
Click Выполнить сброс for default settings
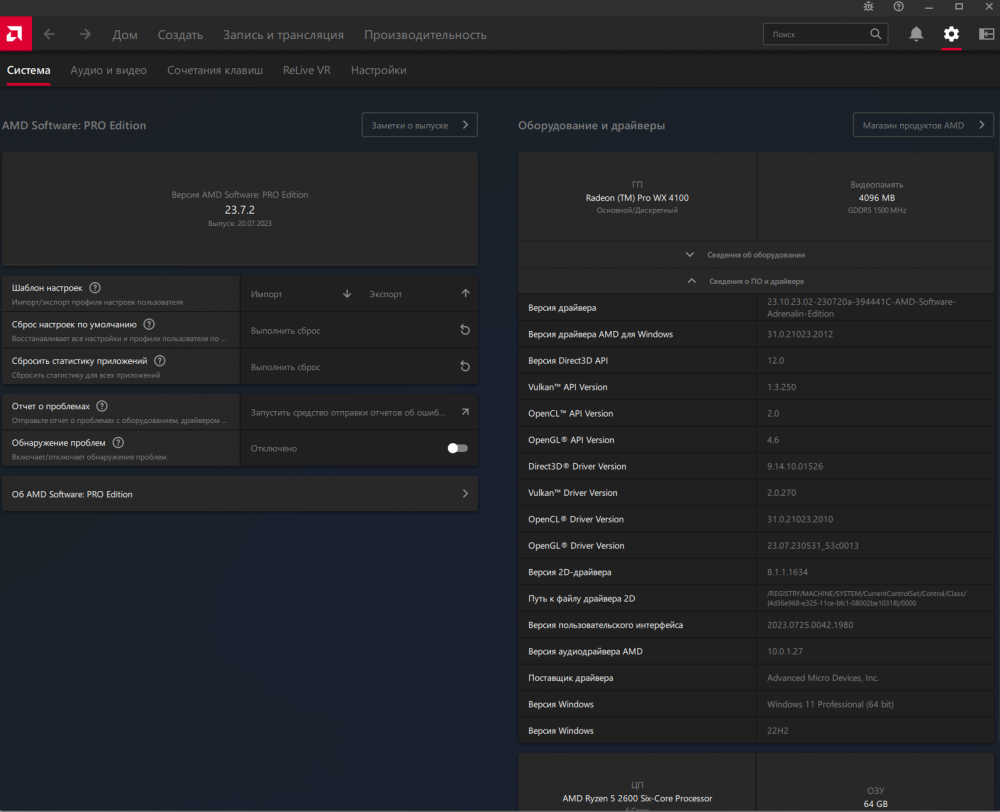pyautogui.click(x=359, y=330)
